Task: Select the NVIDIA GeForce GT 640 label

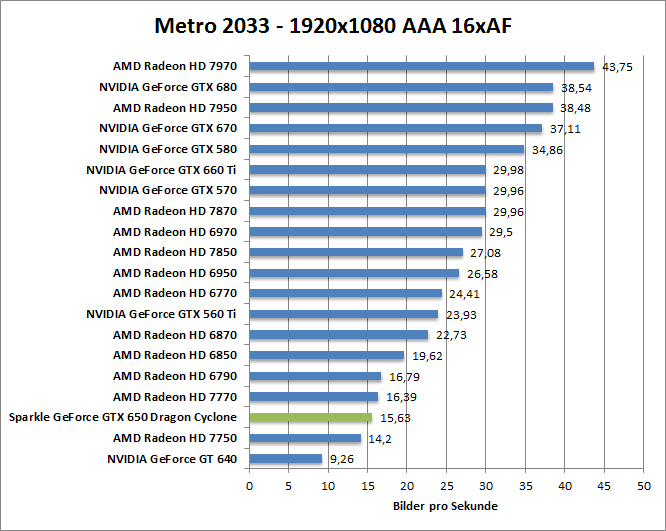Action: 172,459
